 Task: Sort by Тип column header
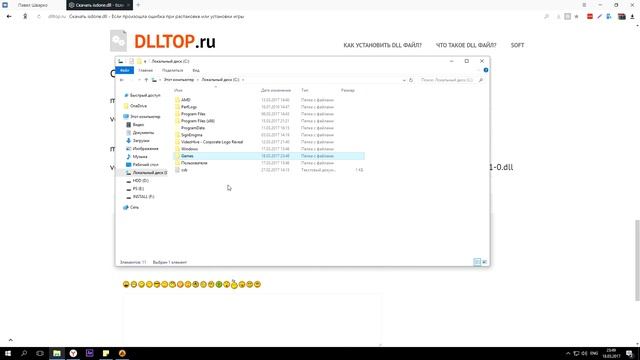click(305, 90)
